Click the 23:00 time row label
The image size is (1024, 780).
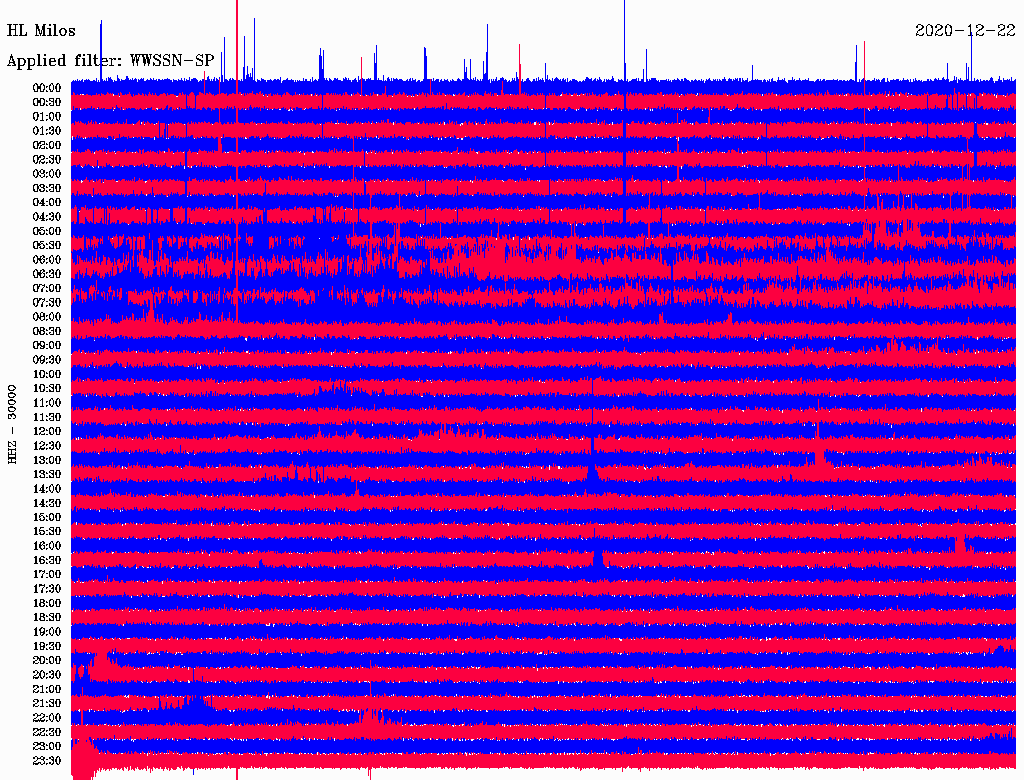click(47, 746)
